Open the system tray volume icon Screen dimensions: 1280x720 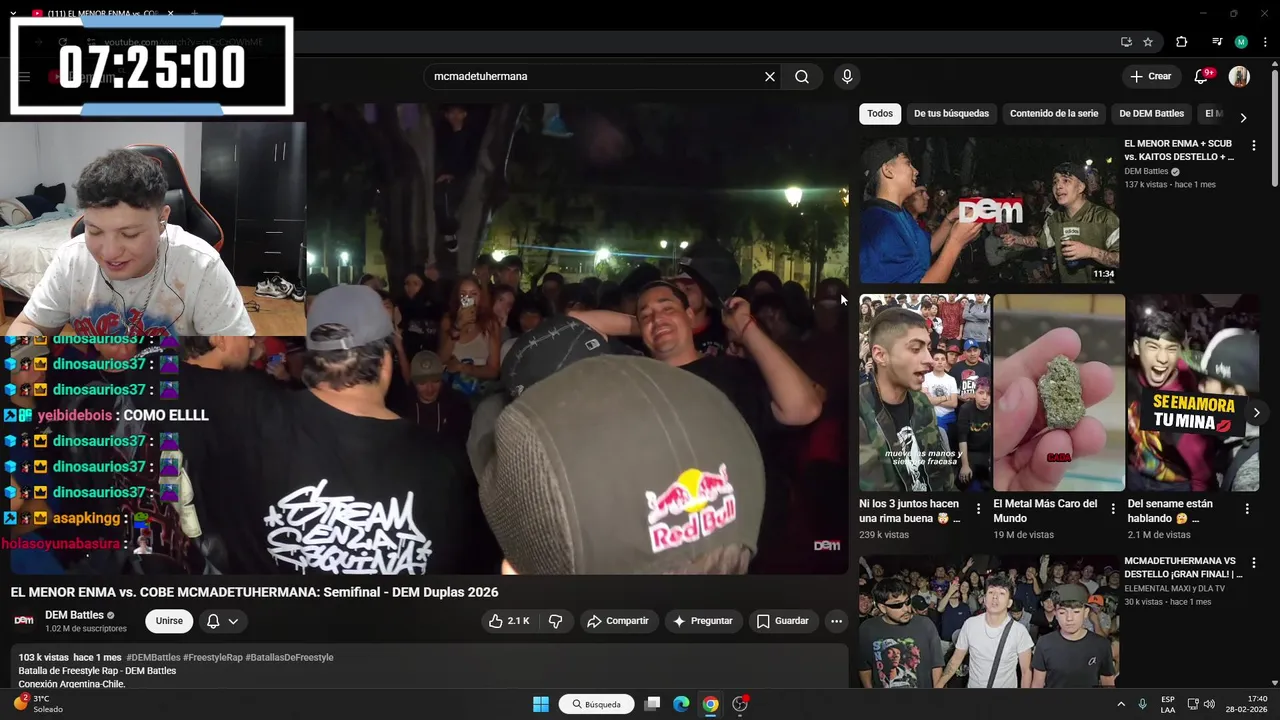coord(1208,704)
